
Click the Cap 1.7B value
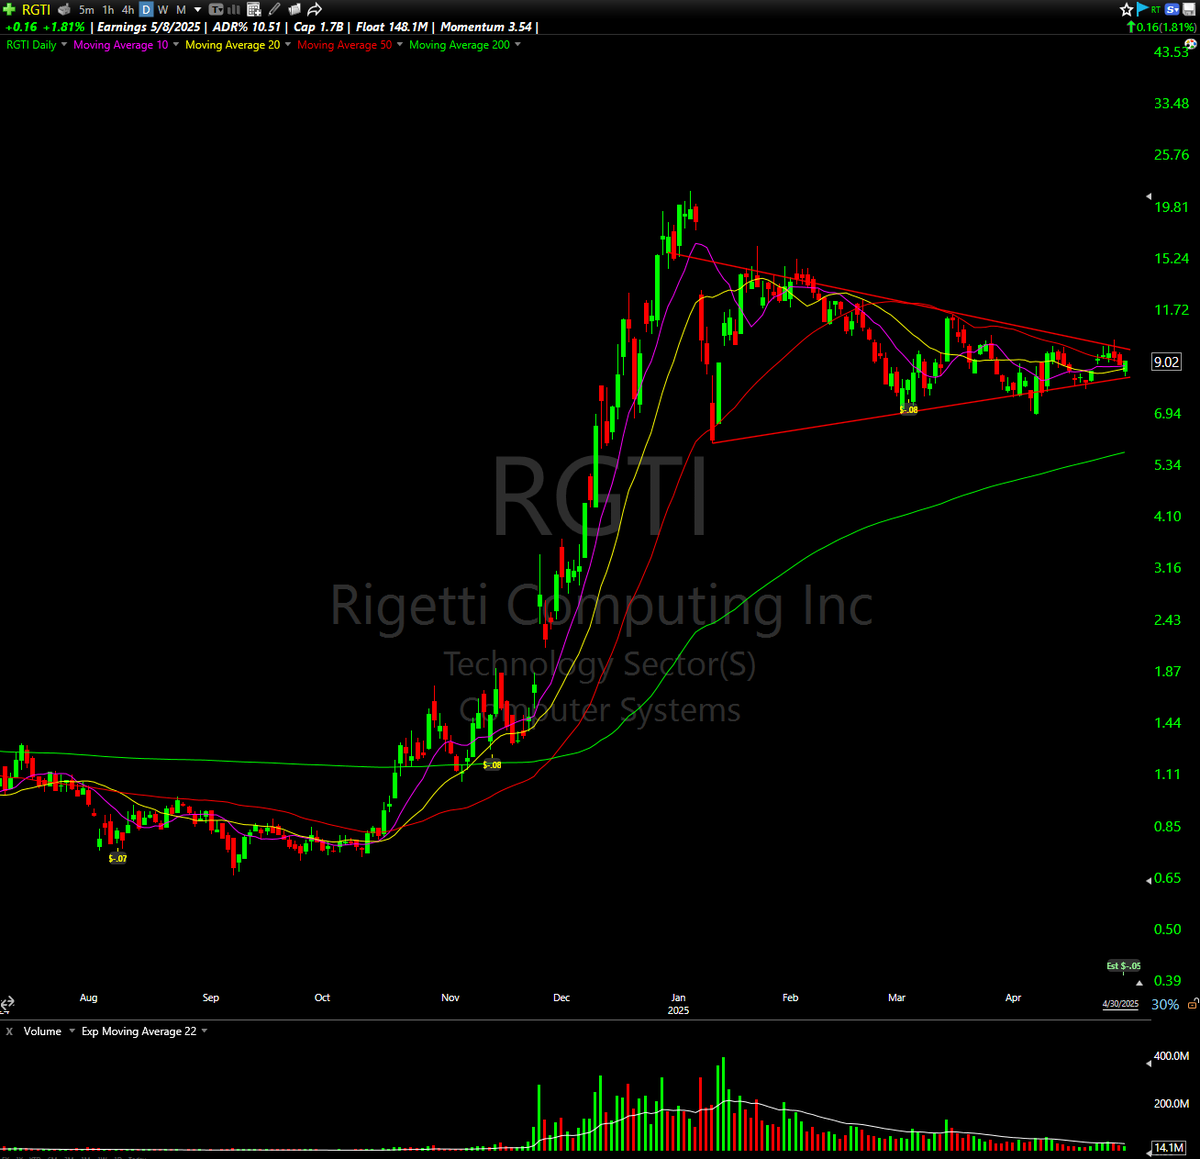coord(319,27)
